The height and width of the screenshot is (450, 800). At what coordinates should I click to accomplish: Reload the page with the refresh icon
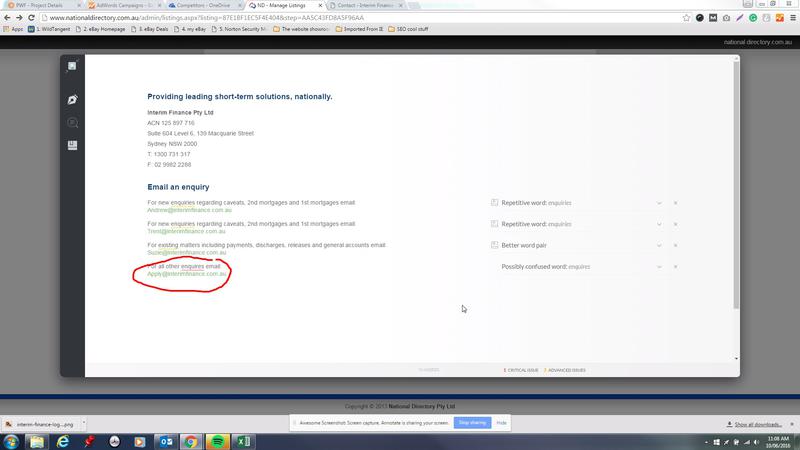pyautogui.click(x=31, y=17)
